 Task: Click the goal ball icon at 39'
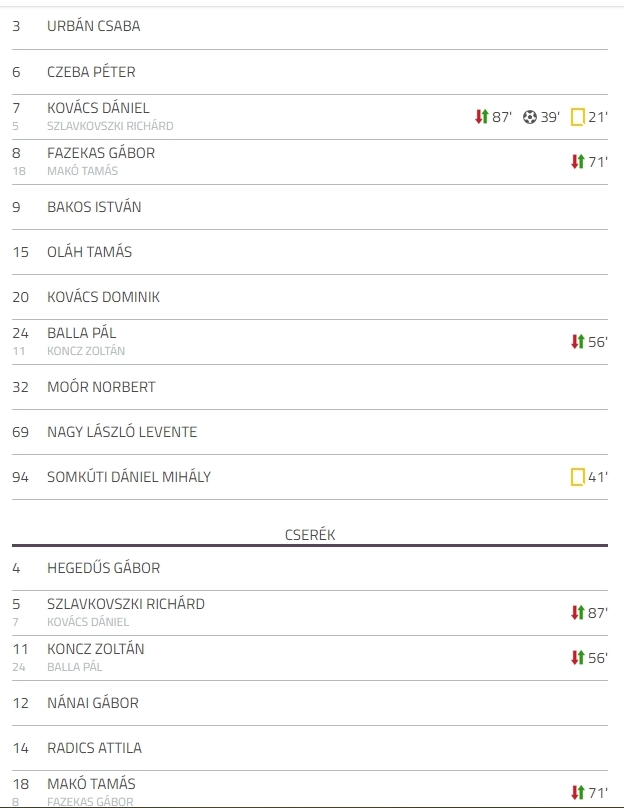click(x=529, y=117)
